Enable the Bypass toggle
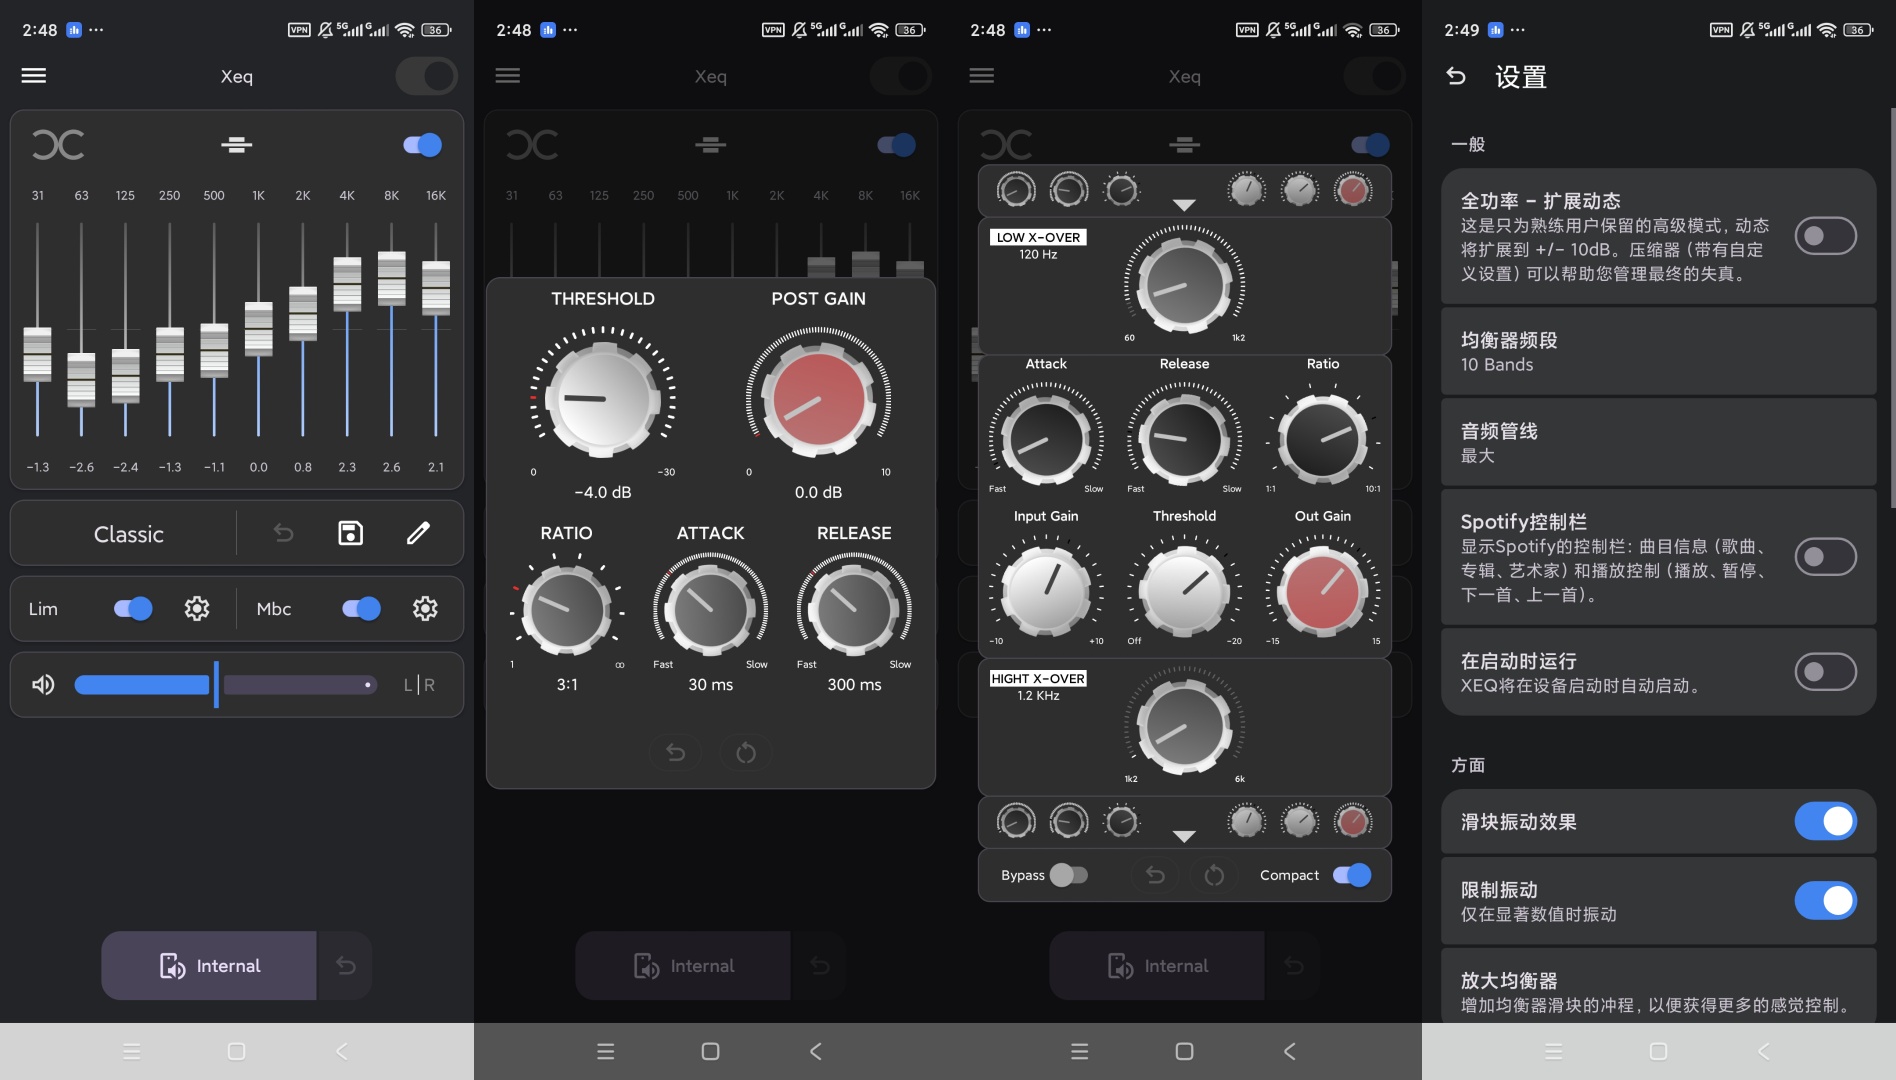Screen dimensions: 1896x1080 [x=1069, y=876]
